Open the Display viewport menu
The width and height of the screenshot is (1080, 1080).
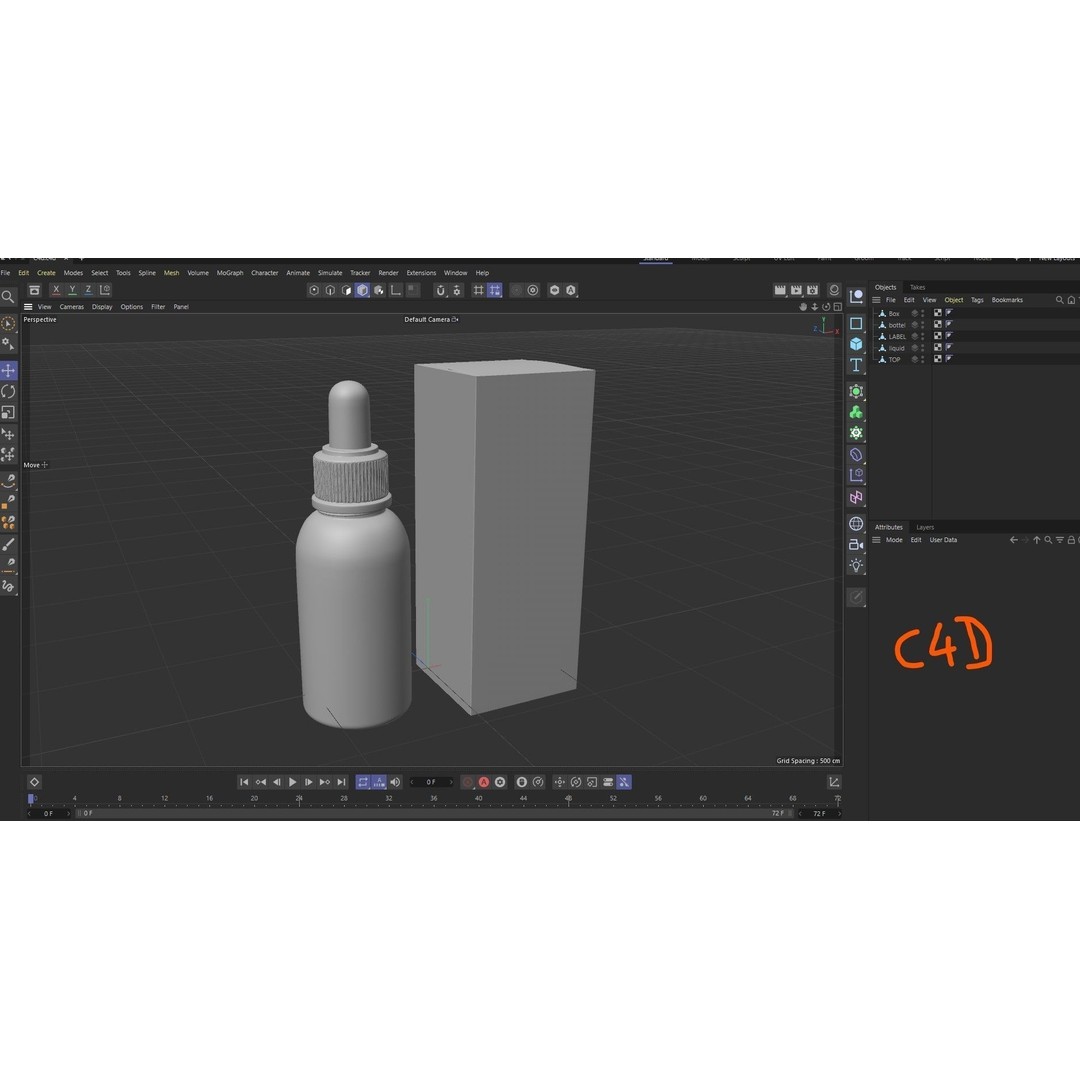click(102, 307)
